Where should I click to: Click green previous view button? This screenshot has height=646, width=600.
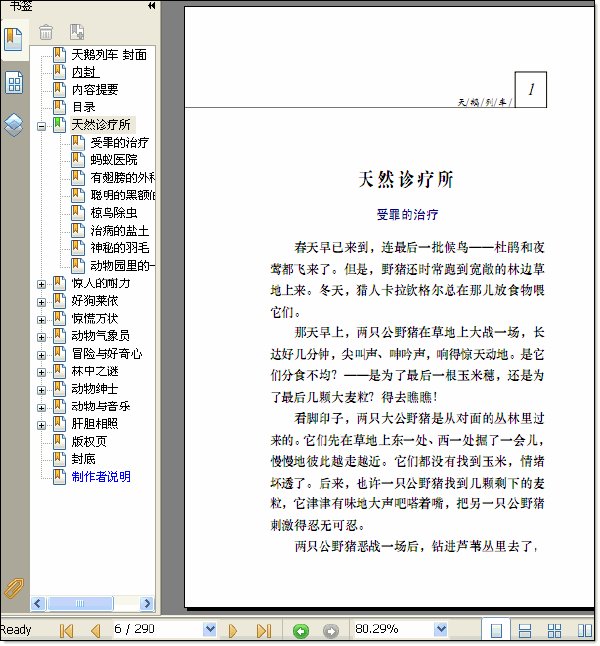[301, 631]
